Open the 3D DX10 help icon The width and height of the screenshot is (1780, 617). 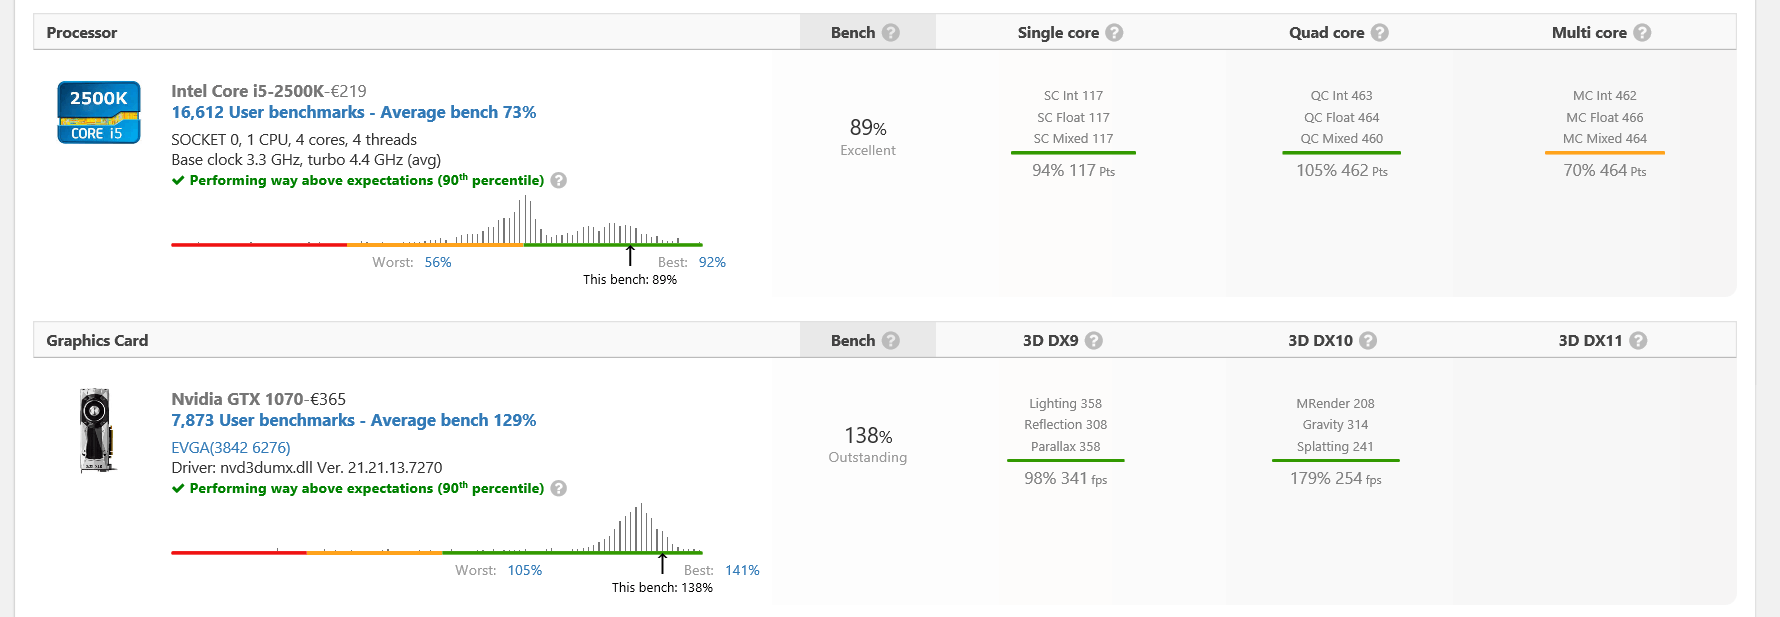tap(1368, 341)
